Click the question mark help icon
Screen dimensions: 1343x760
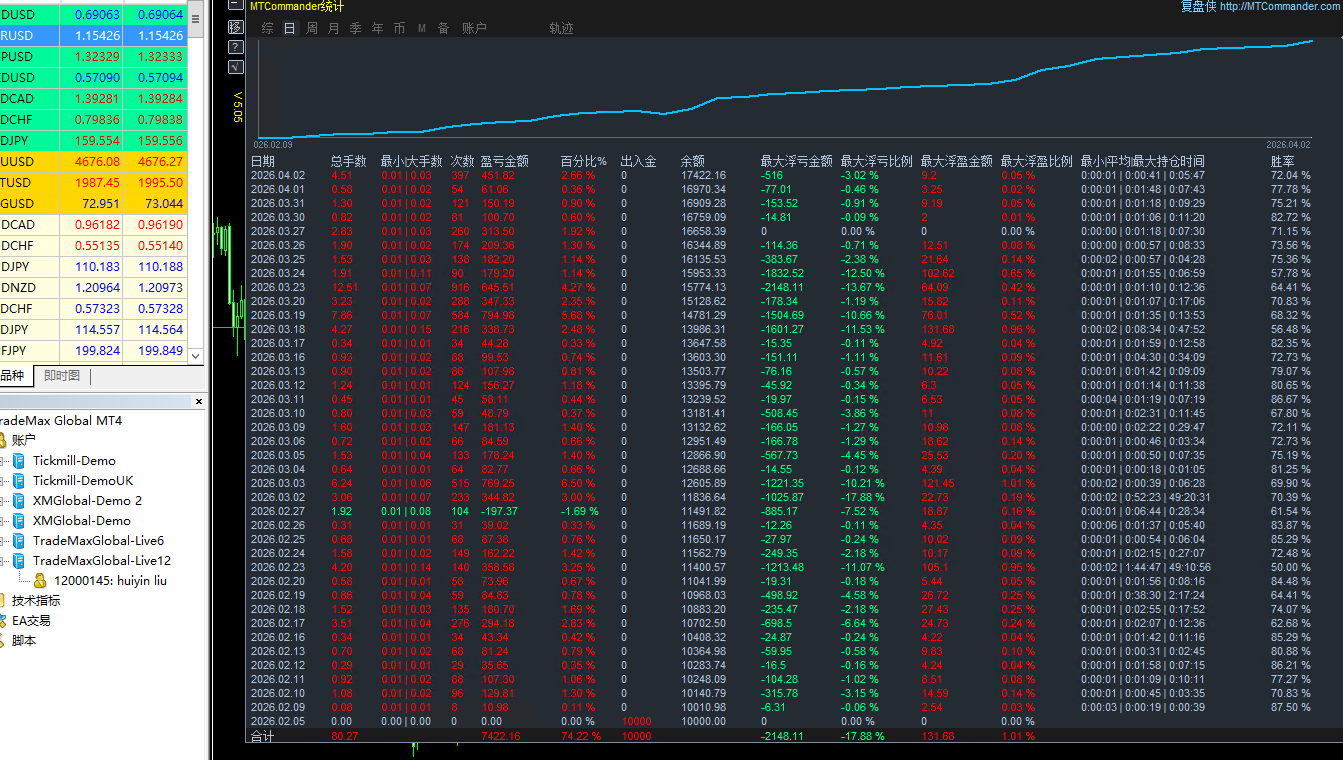(235, 47)
